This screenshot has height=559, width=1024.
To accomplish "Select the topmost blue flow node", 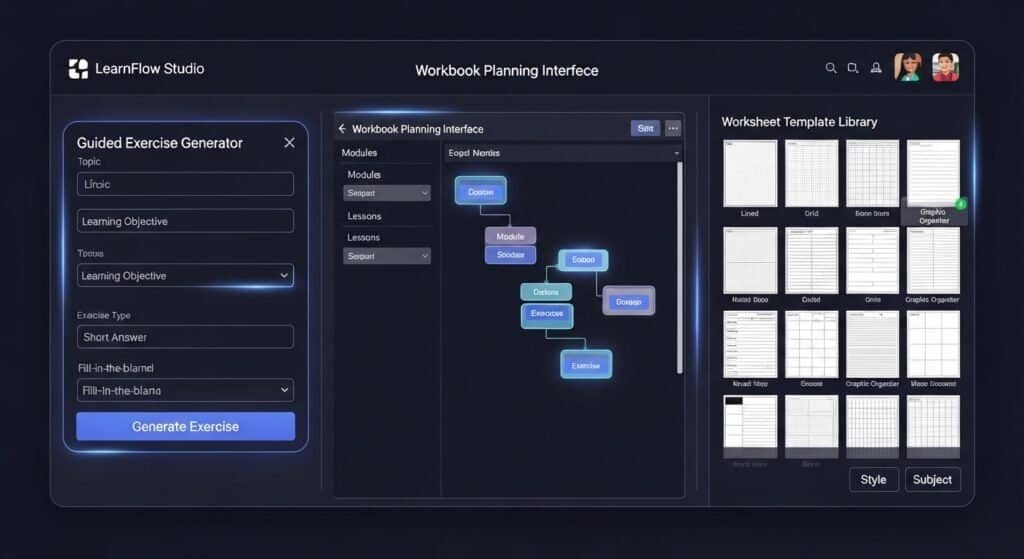I will pos(481,191).
